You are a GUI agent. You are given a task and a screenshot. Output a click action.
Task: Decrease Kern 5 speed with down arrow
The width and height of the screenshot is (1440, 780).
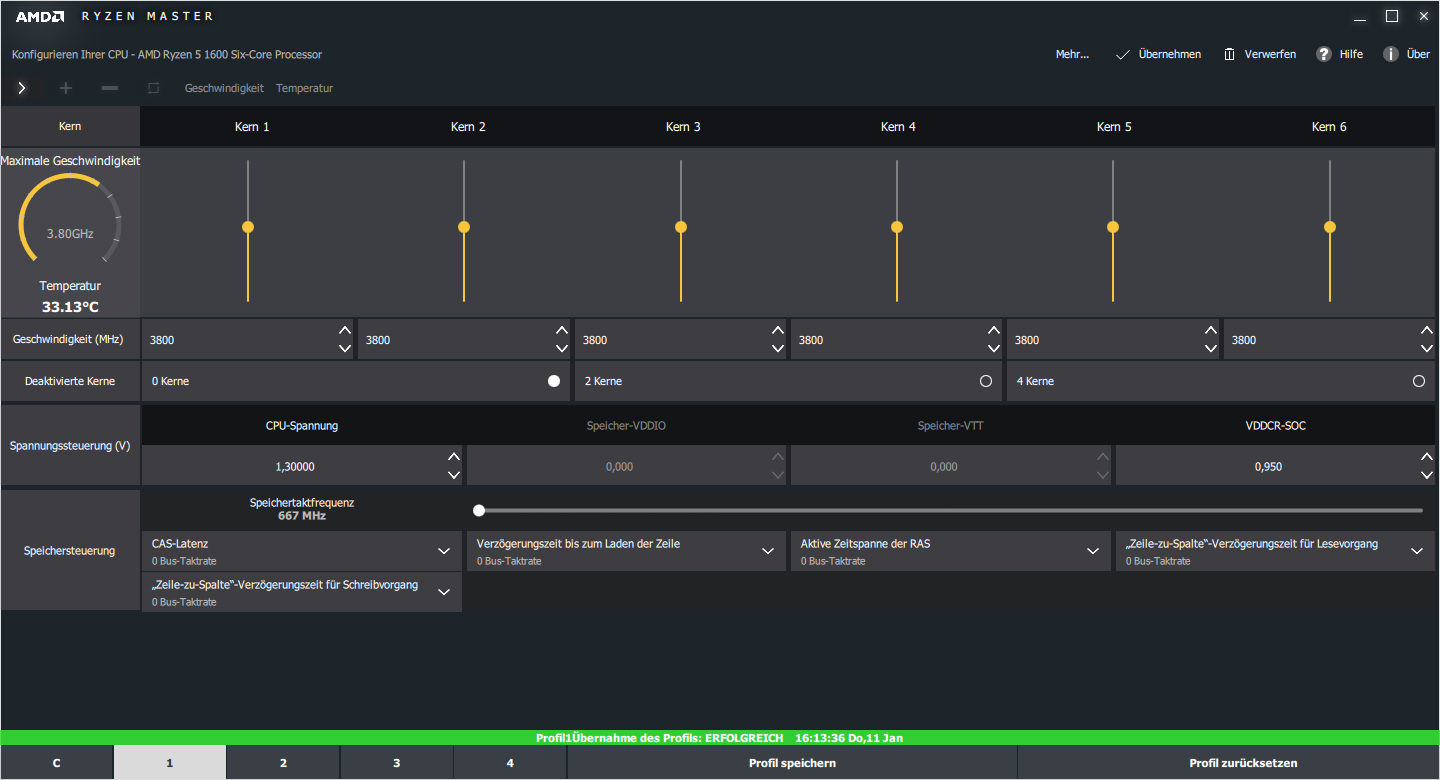click(x=1211, y=349)
